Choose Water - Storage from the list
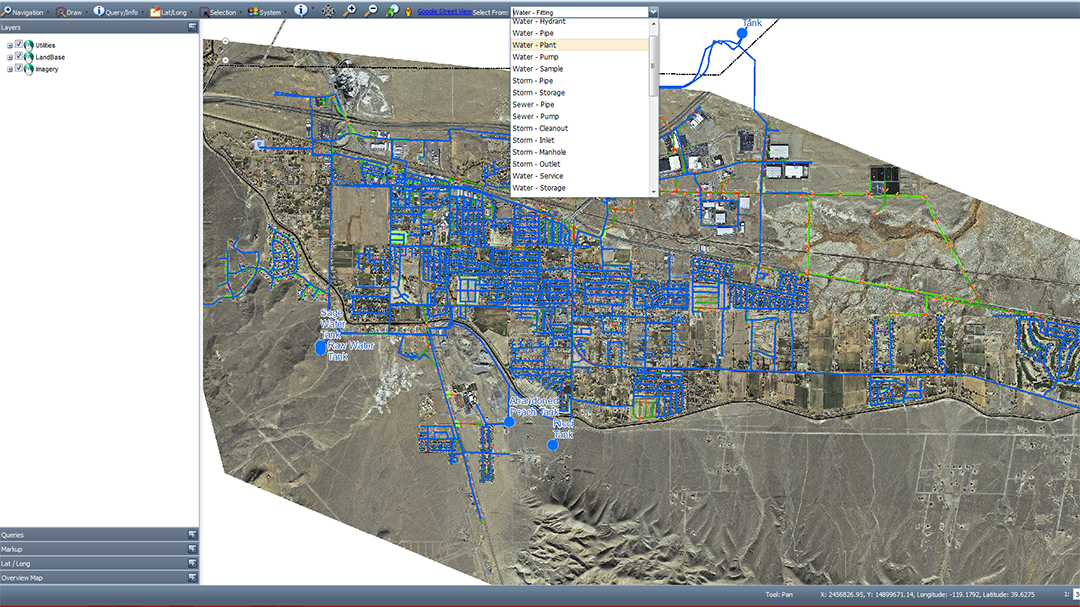 click(579, 187)
